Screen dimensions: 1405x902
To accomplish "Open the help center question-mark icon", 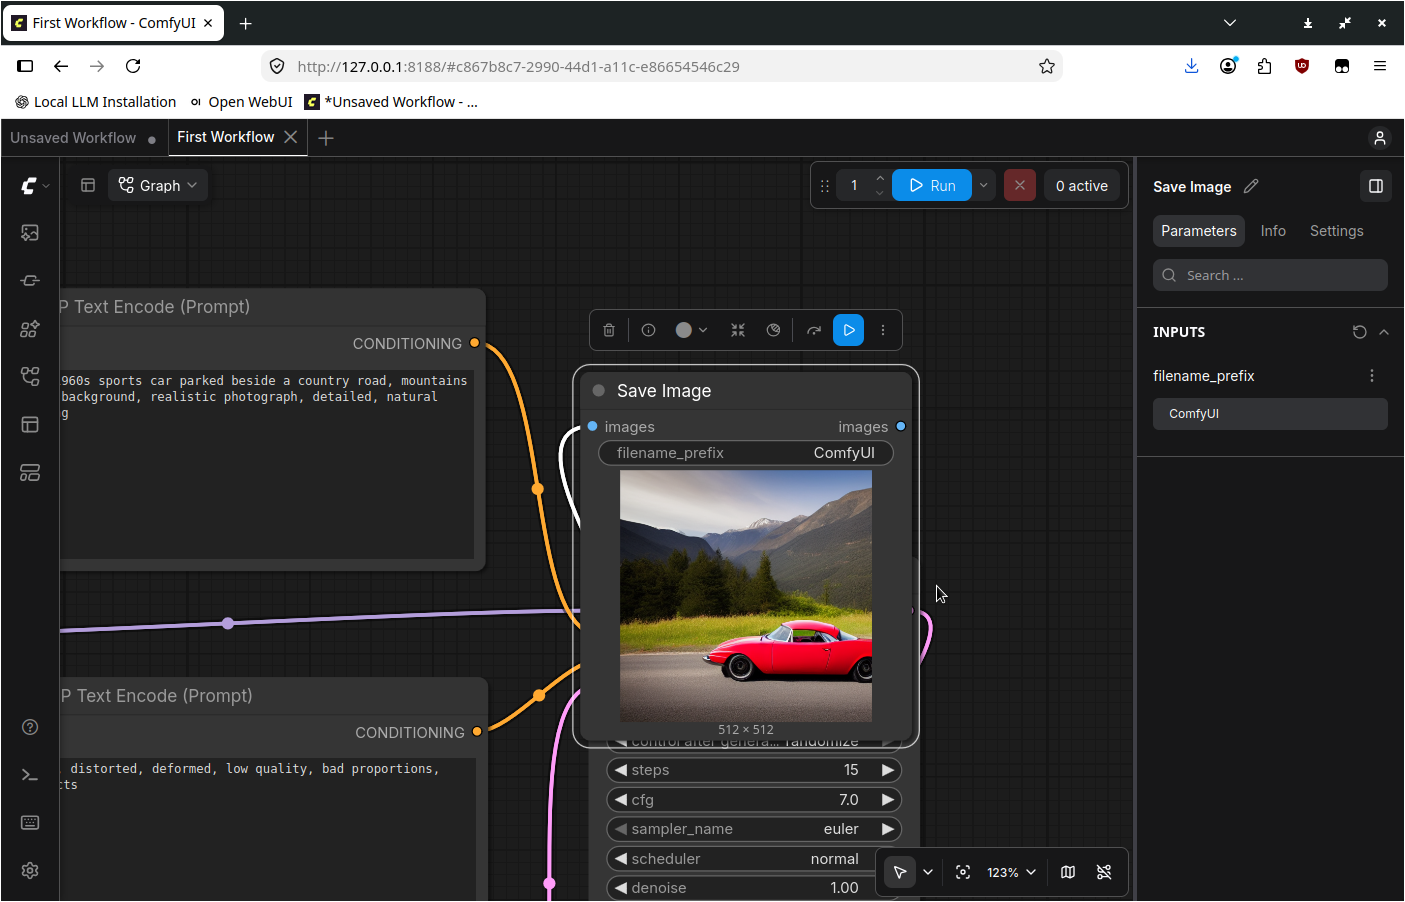I will (x=30, y=727).
